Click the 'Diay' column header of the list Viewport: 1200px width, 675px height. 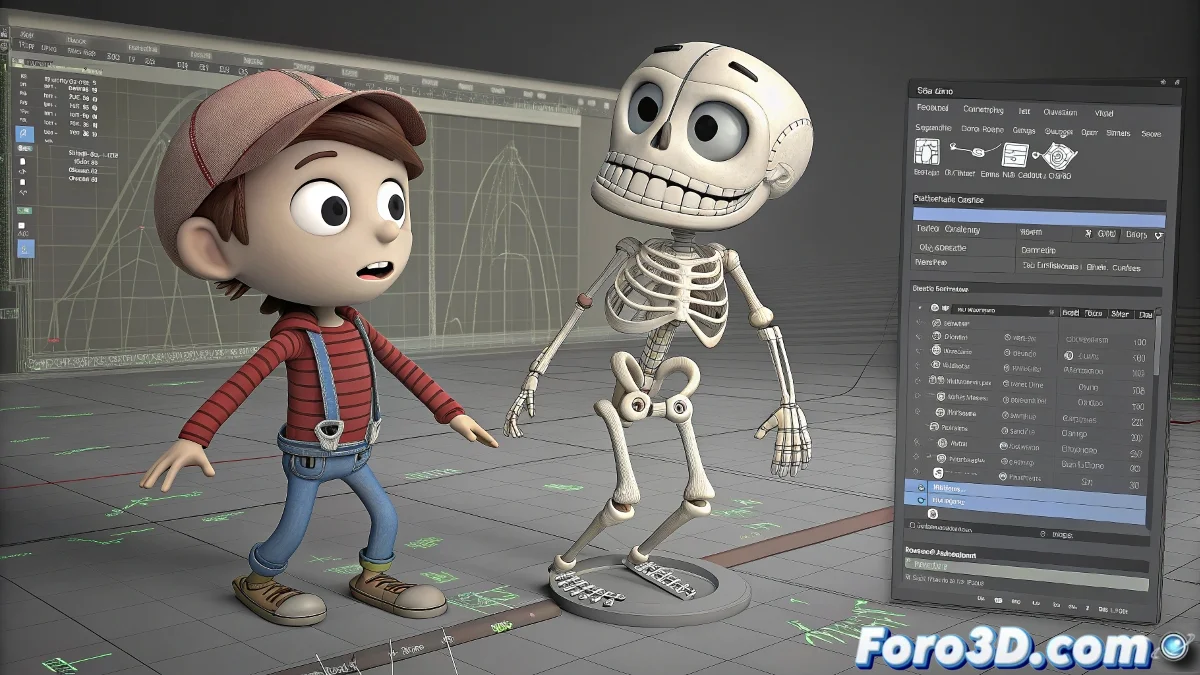tap(1145, 315)
